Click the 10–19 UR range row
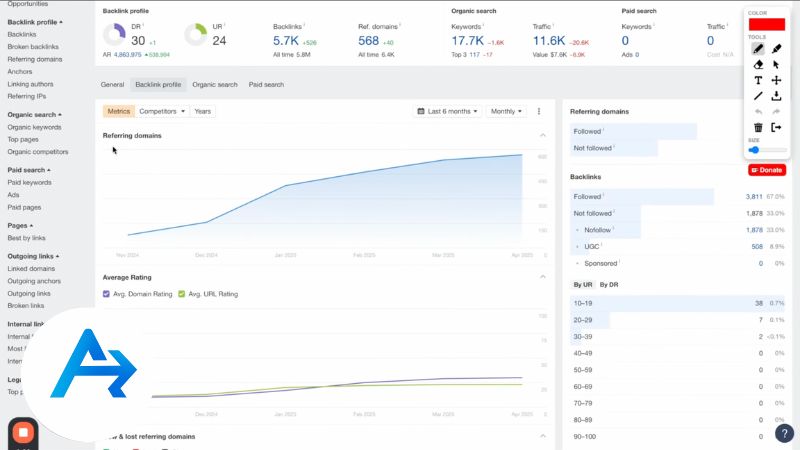Viewport: 800px width, 450px height. (x=677, y=303)
